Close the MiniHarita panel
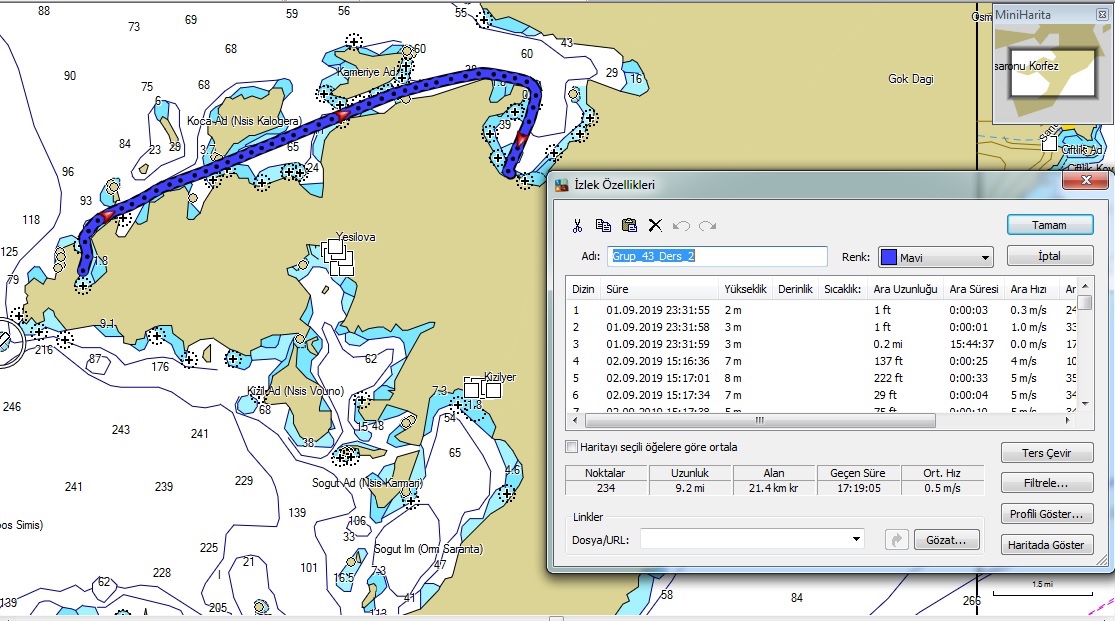 click(1102, 14)
